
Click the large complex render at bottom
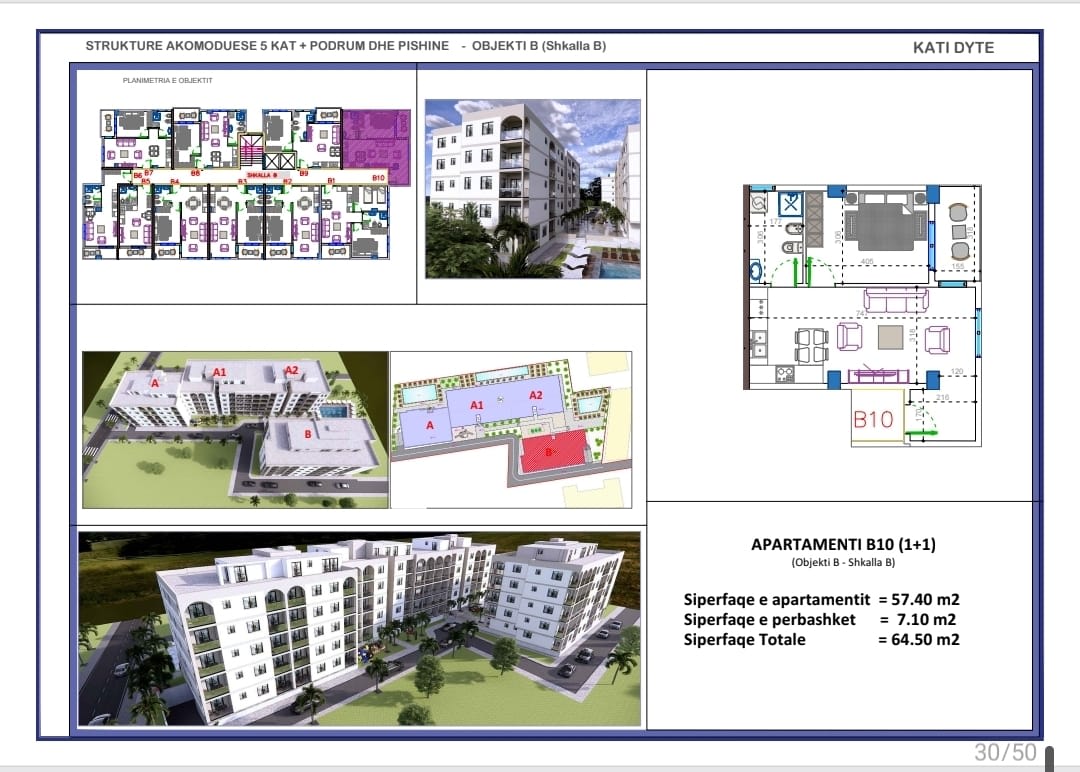360,629
